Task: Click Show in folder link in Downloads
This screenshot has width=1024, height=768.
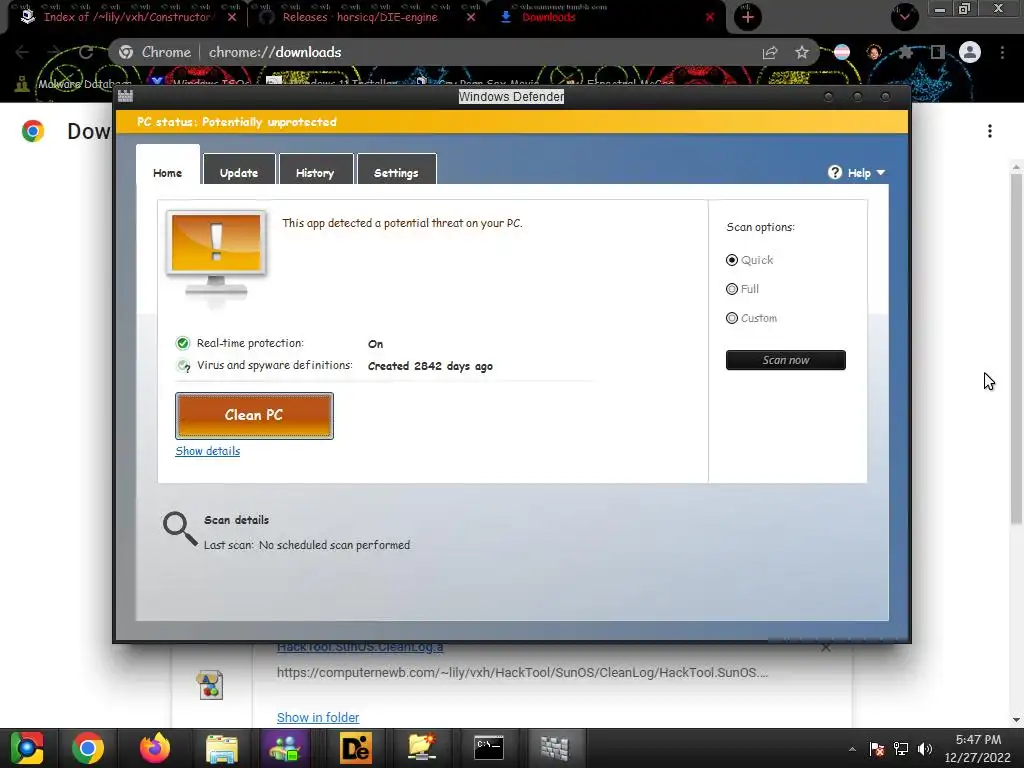Action: [318, 717]
